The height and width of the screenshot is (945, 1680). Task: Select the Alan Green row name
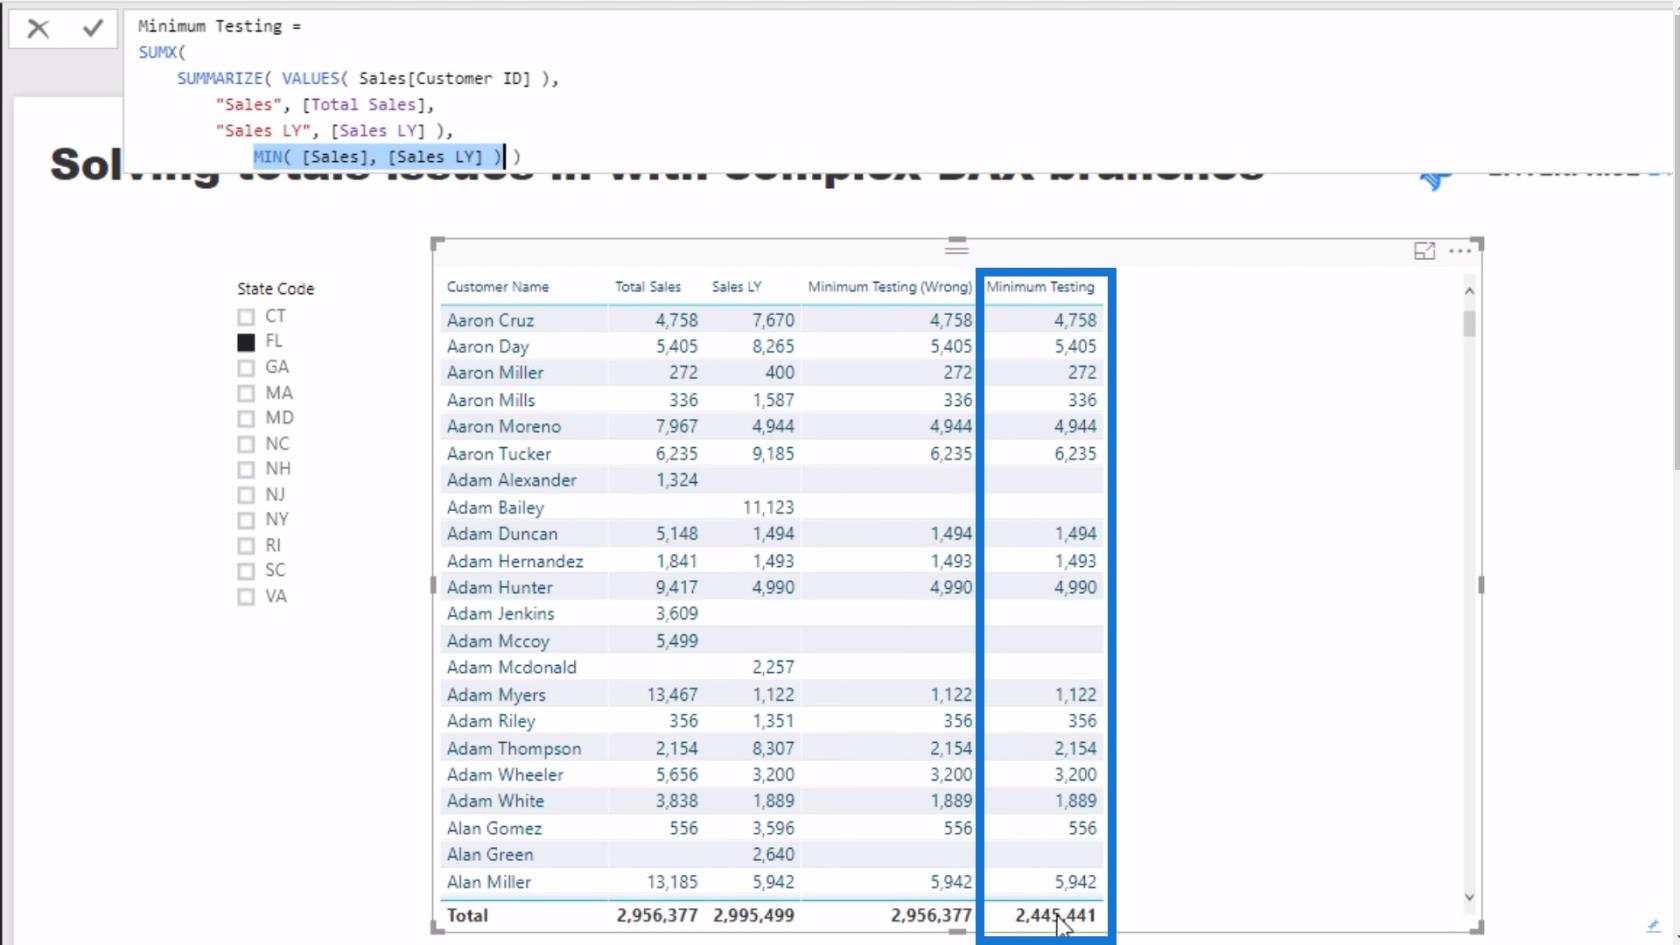tap(490, 855)
